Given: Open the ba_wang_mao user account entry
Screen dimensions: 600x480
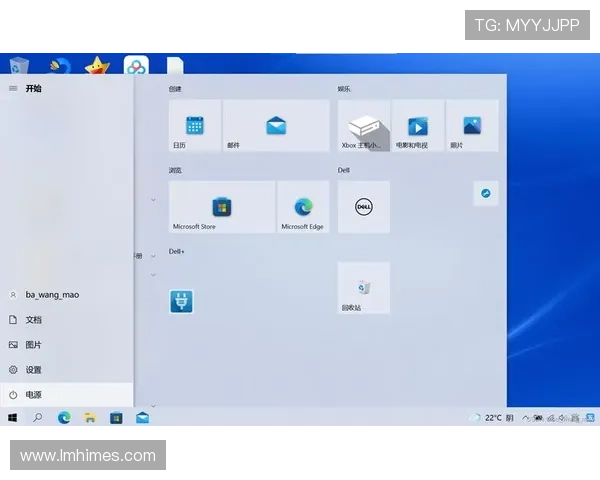Looking at the screenshot, I should [66, 295].
